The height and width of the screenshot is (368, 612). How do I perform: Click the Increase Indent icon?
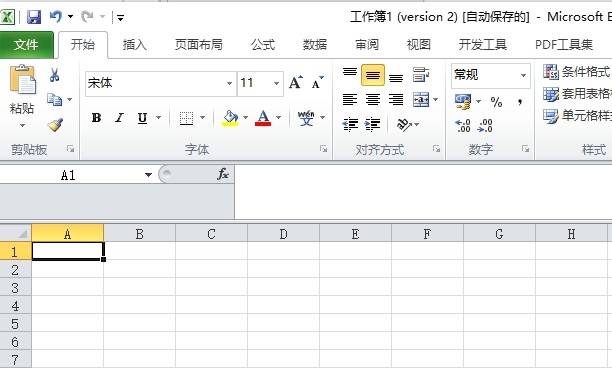pos(373,124)
